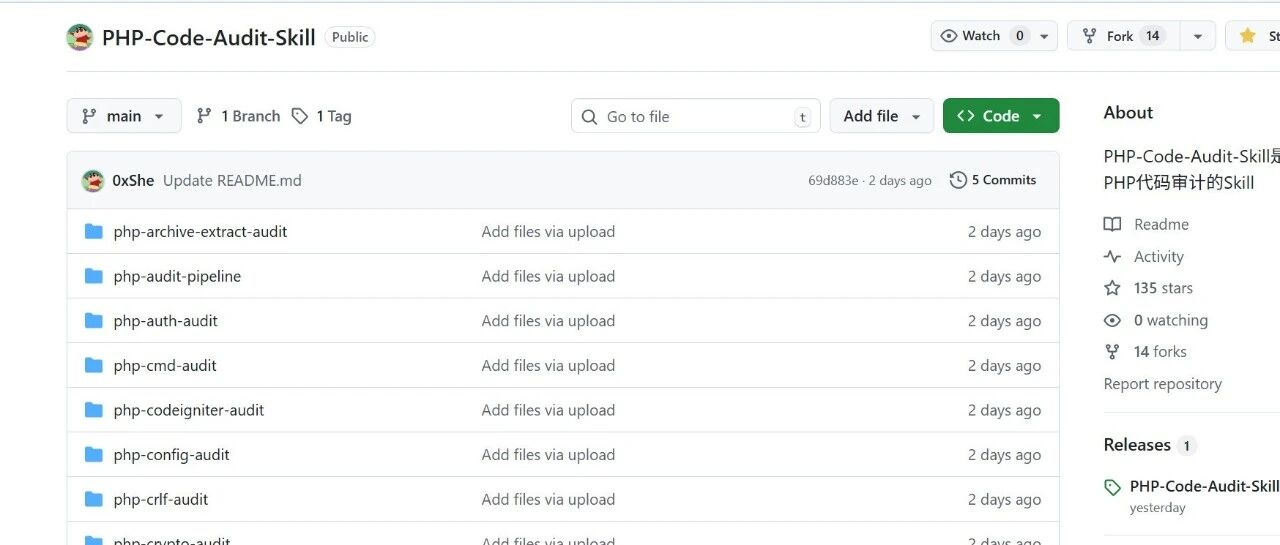Image resolution: width=1280 pixels, height=545 pixels.
Task: Open commit hash 69d883e
Action: pyautogui.click(x=833, y=181)
